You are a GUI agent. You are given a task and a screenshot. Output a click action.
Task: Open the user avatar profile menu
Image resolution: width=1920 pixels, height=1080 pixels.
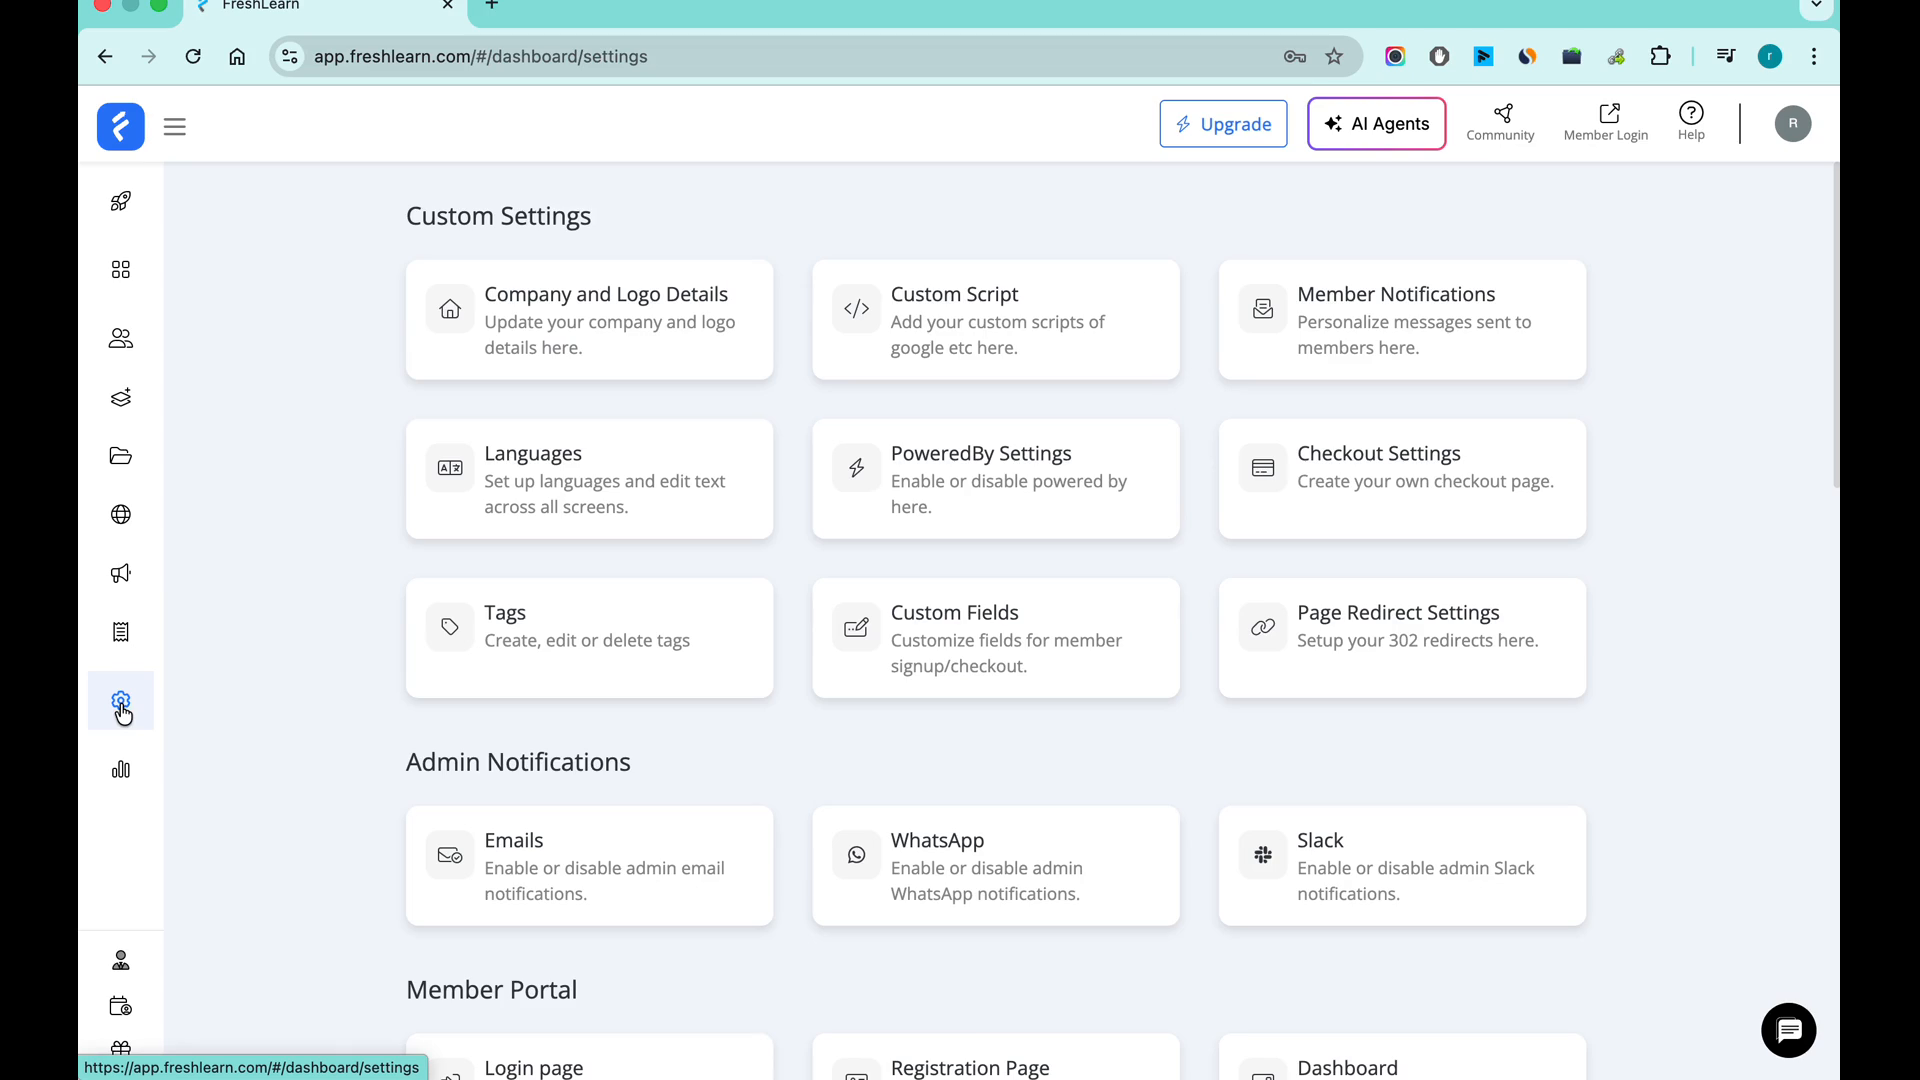1792,124
